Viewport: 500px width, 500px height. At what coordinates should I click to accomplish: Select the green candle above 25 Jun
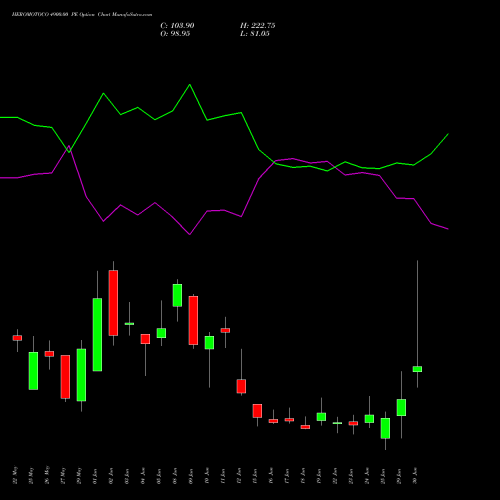[x=385, y=428]
